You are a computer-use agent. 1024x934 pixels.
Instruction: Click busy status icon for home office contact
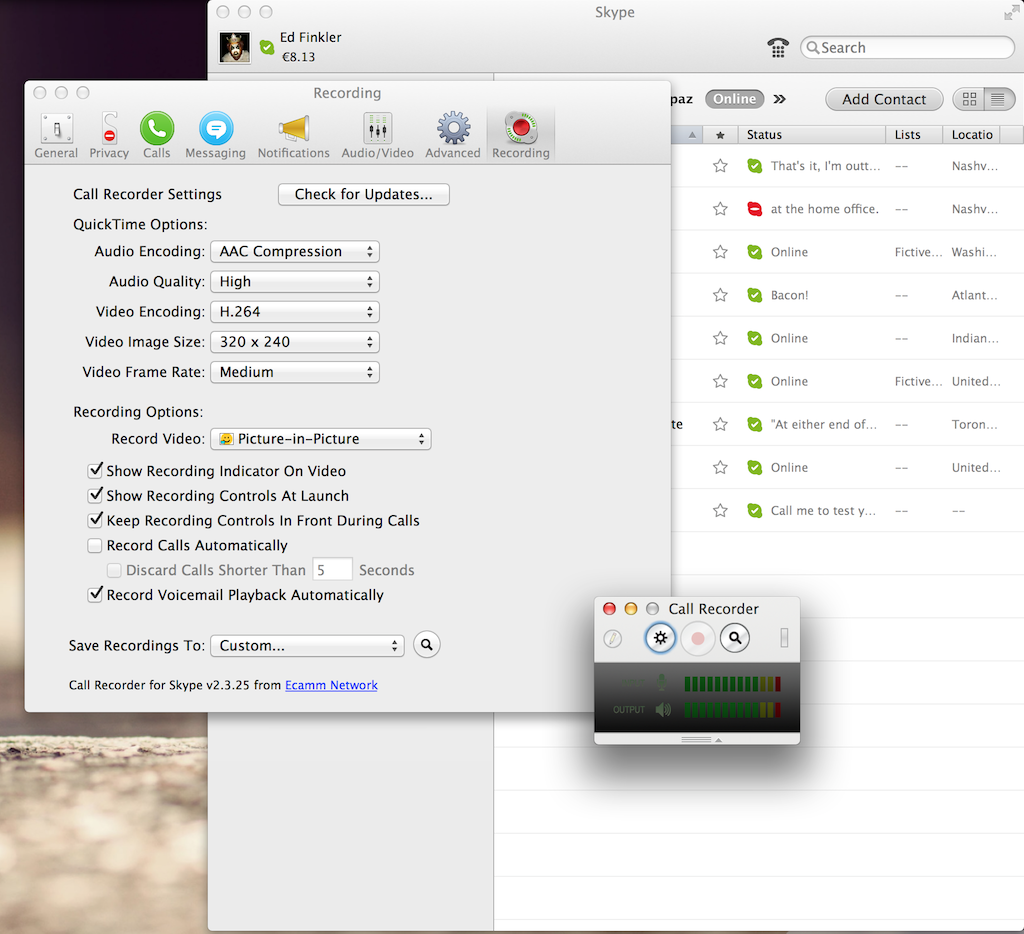tap(754, 209)
